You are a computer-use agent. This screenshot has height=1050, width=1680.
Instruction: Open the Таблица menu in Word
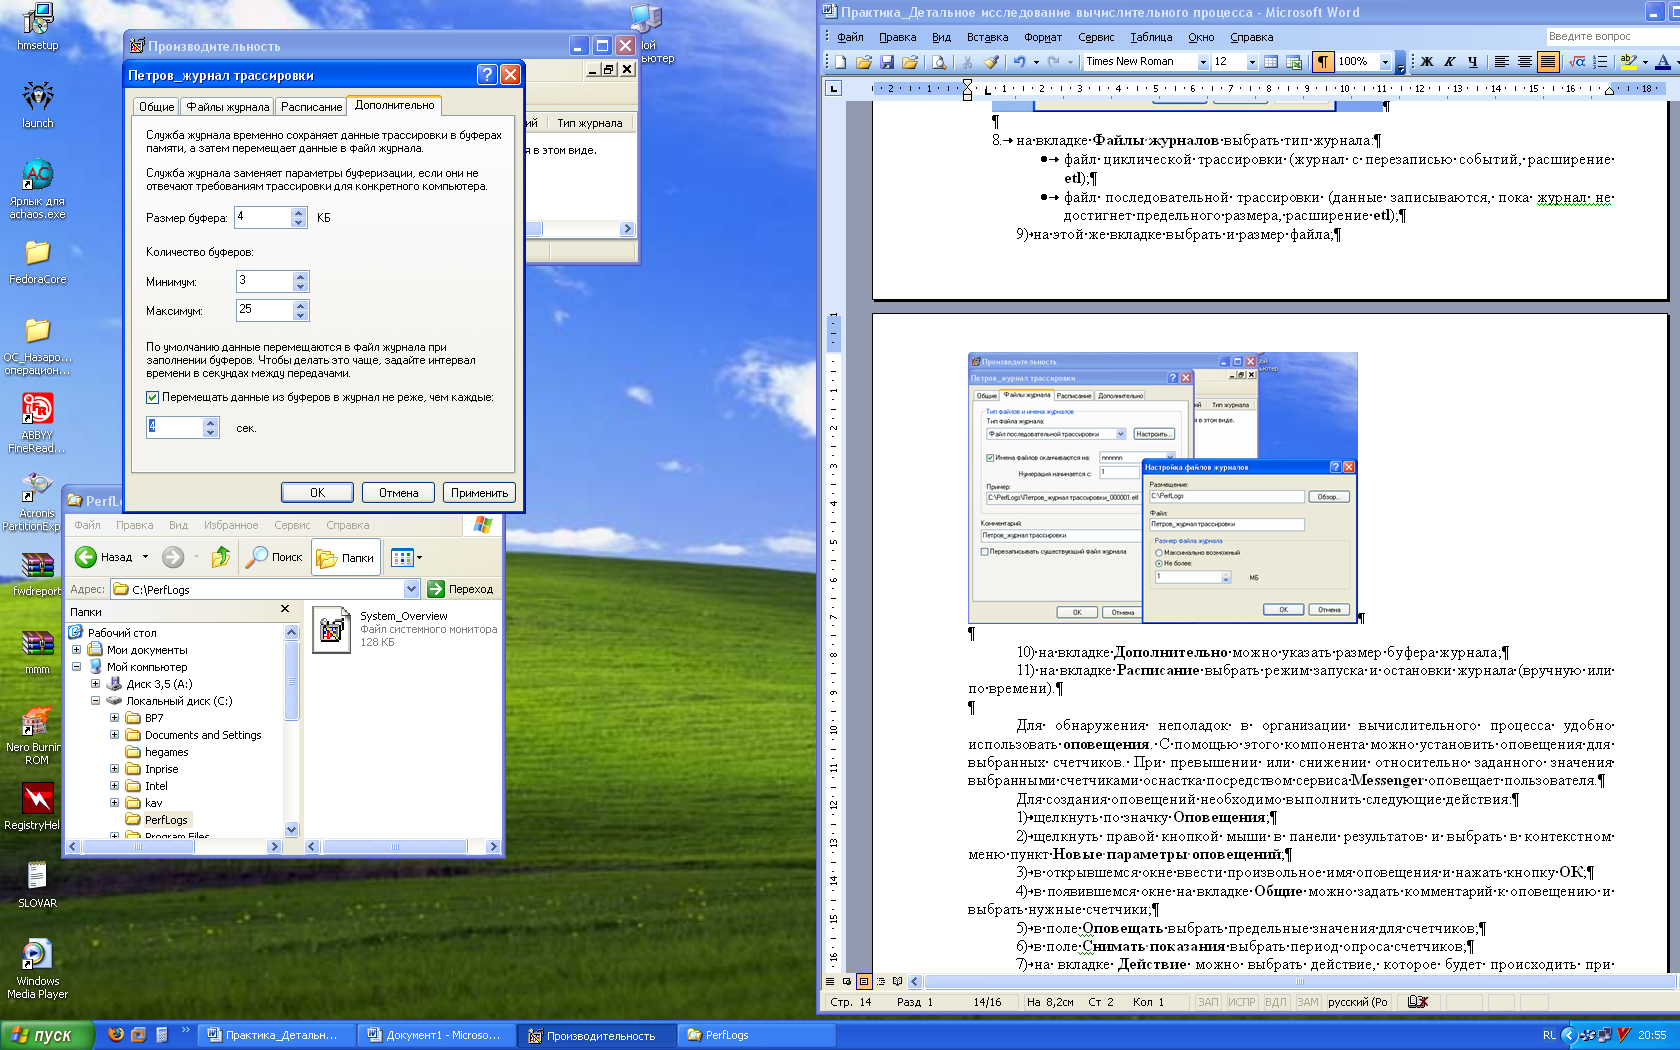(x=1151, y=37)
